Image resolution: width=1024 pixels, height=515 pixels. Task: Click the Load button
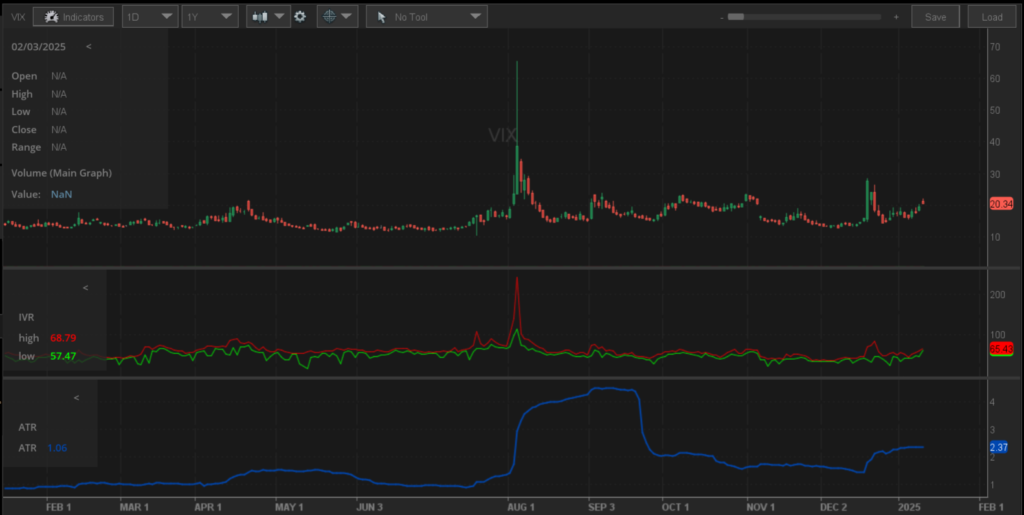991,17
